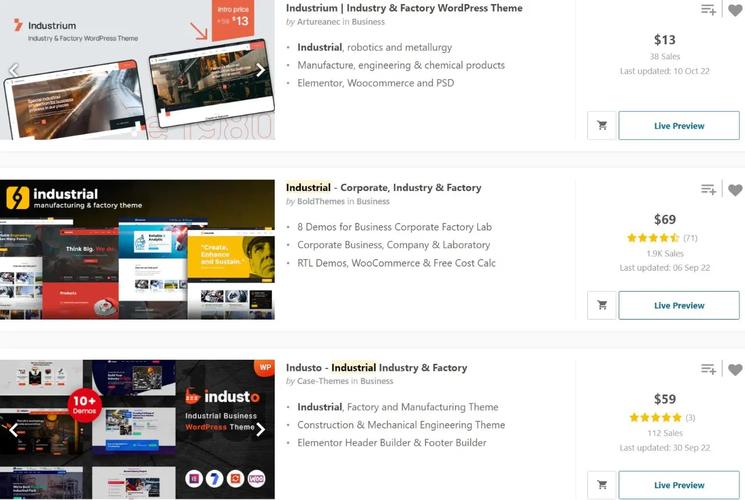Visit author BoldThemes profile

pyautogui.click(x=322, y=202)
